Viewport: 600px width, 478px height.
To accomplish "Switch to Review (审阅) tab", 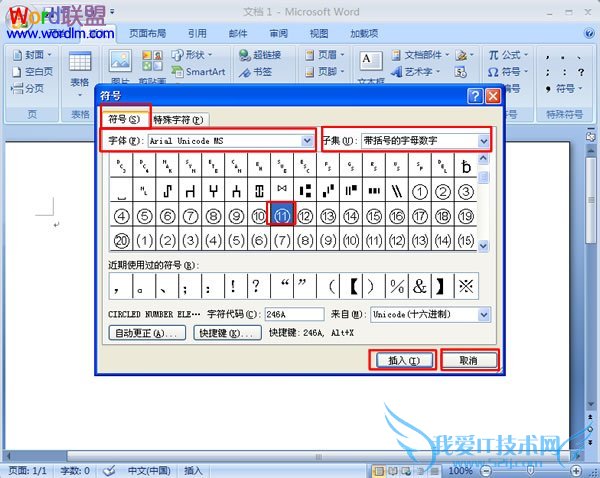I will tap(279, 33).
